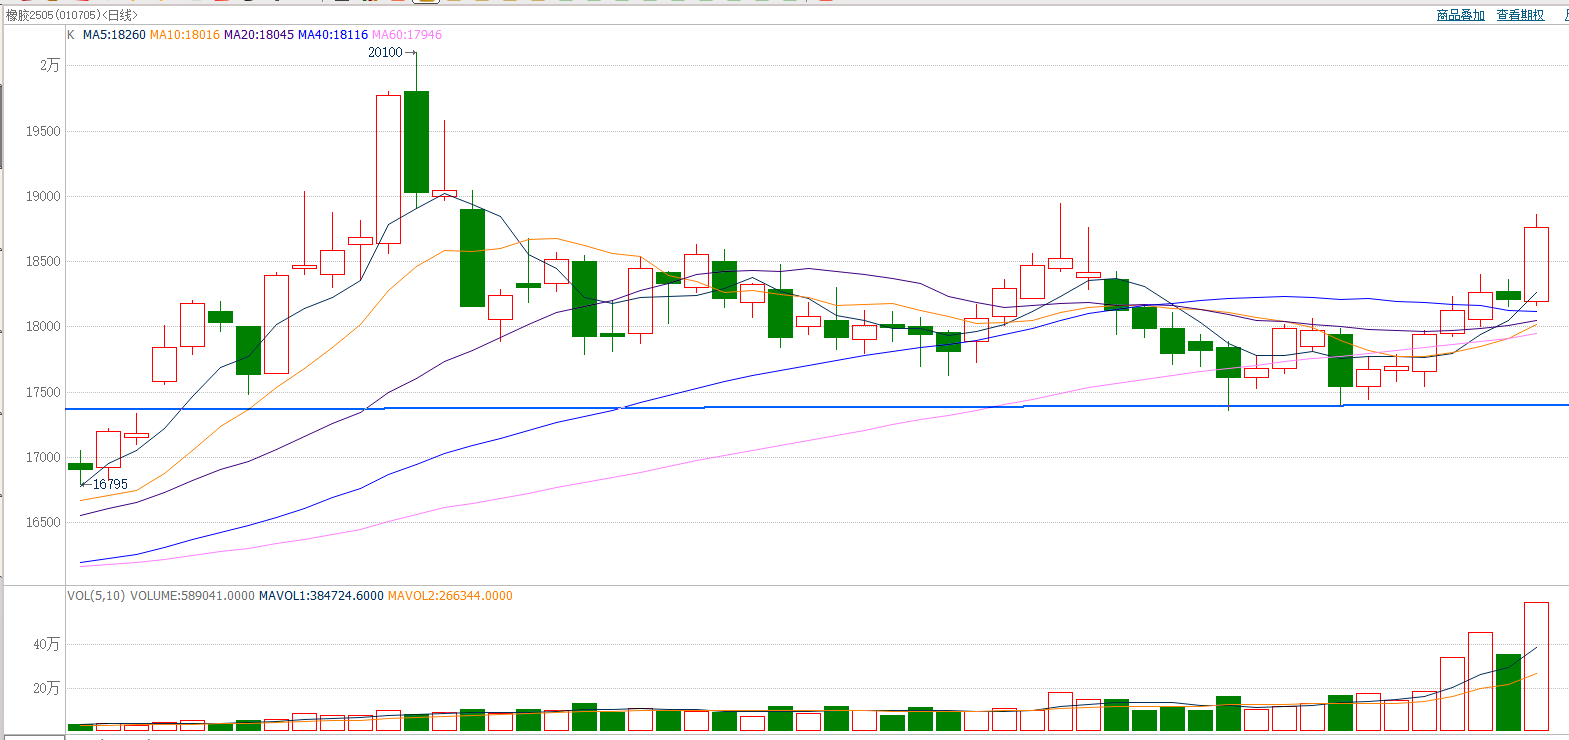The height and width of the screenshot is (740, 1569).
Task: Click the pink MA60:17946 label
Action: (406, 35)
